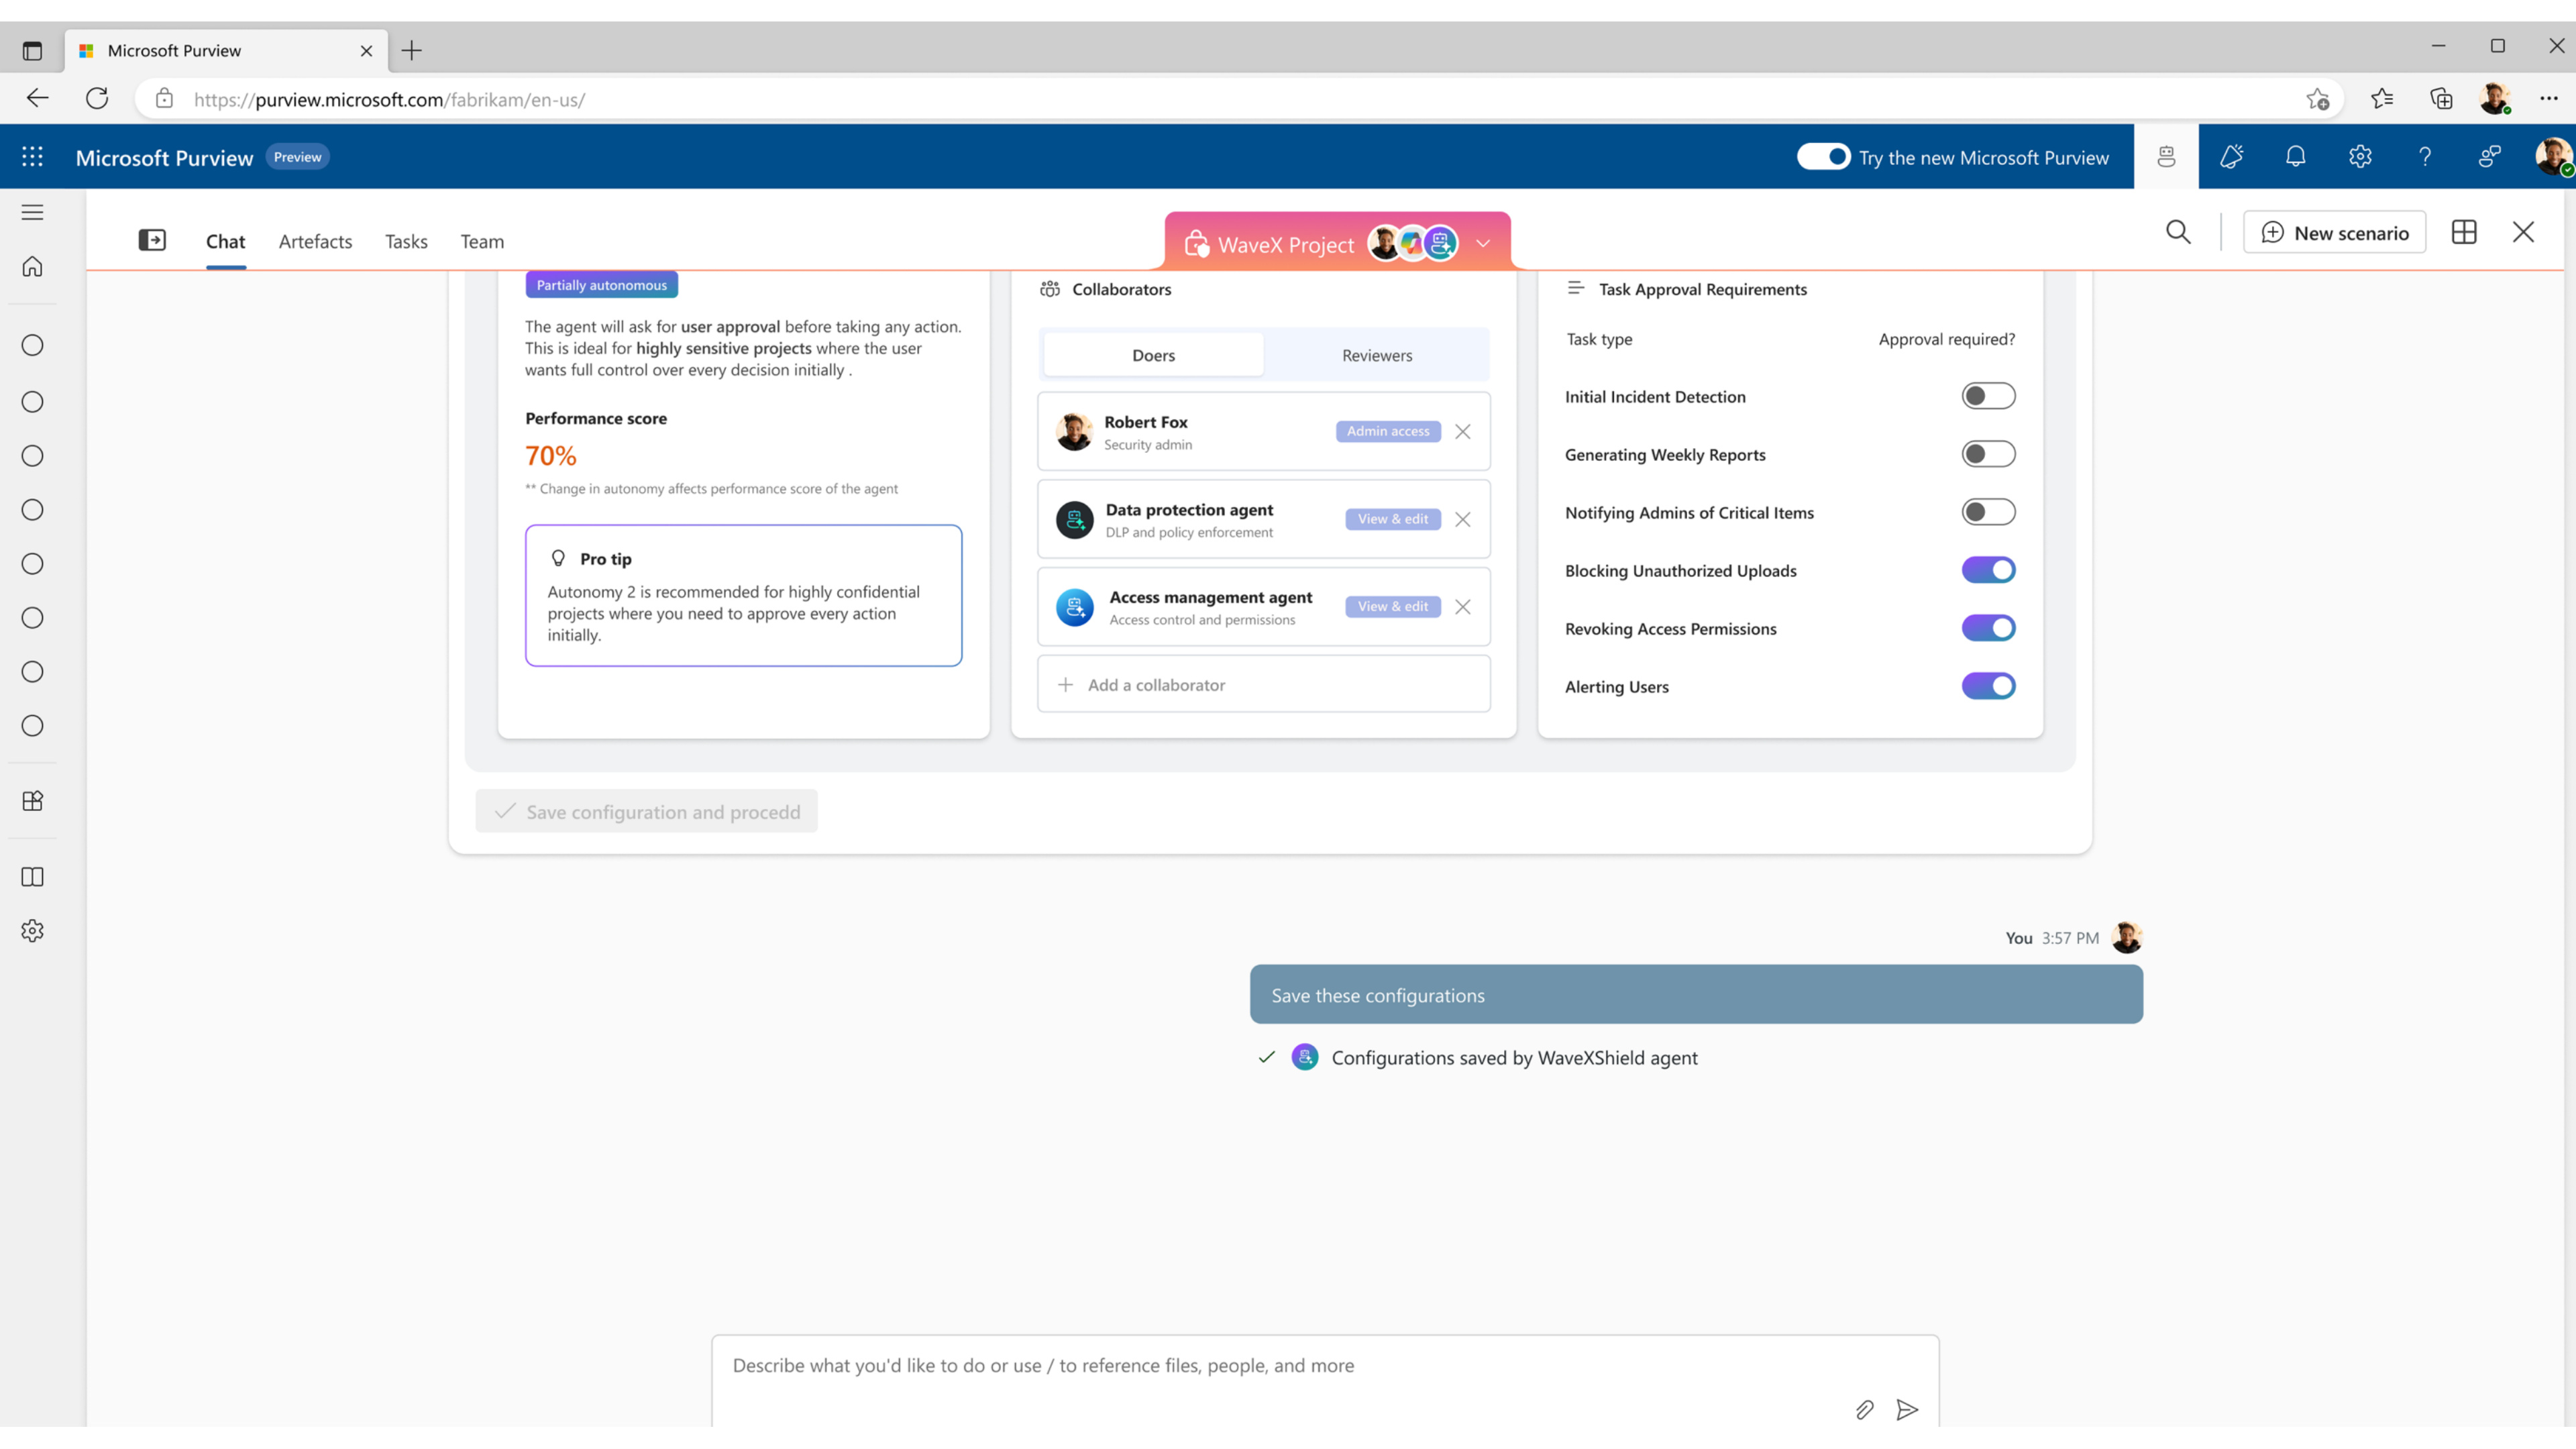Image resolution: width=2576 pixels, height=1449 pixels.
Task: Open a new browser tab
Action: pos(411,50)
